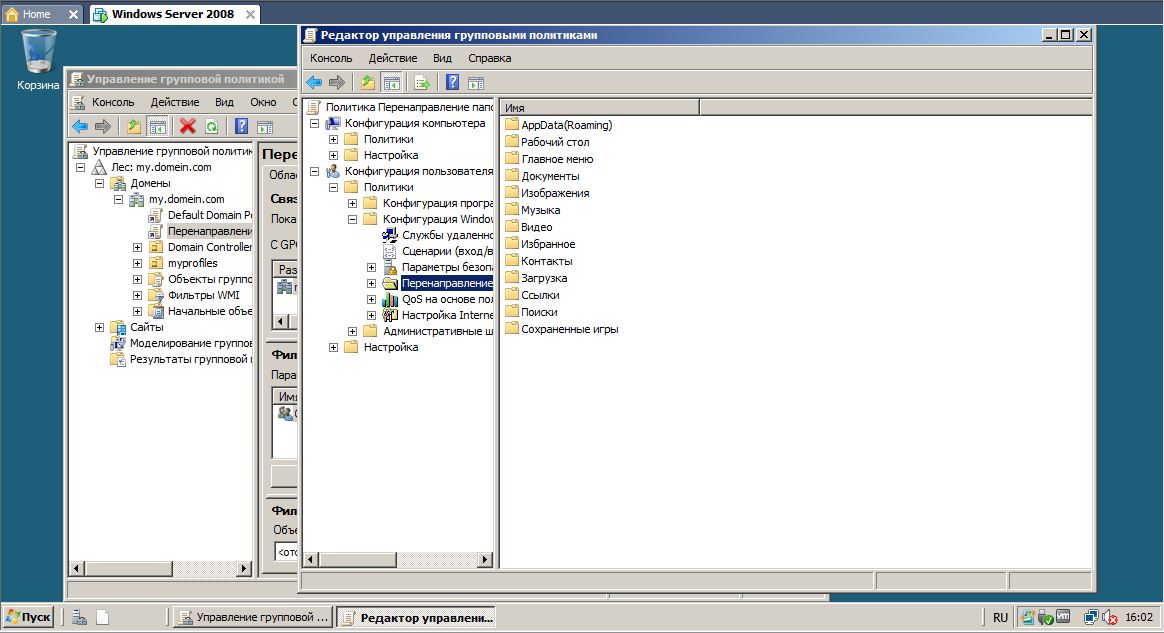Open the Сохраненные игры folder
This screenshot has height=633, width=1164.
tap(561, 329)
